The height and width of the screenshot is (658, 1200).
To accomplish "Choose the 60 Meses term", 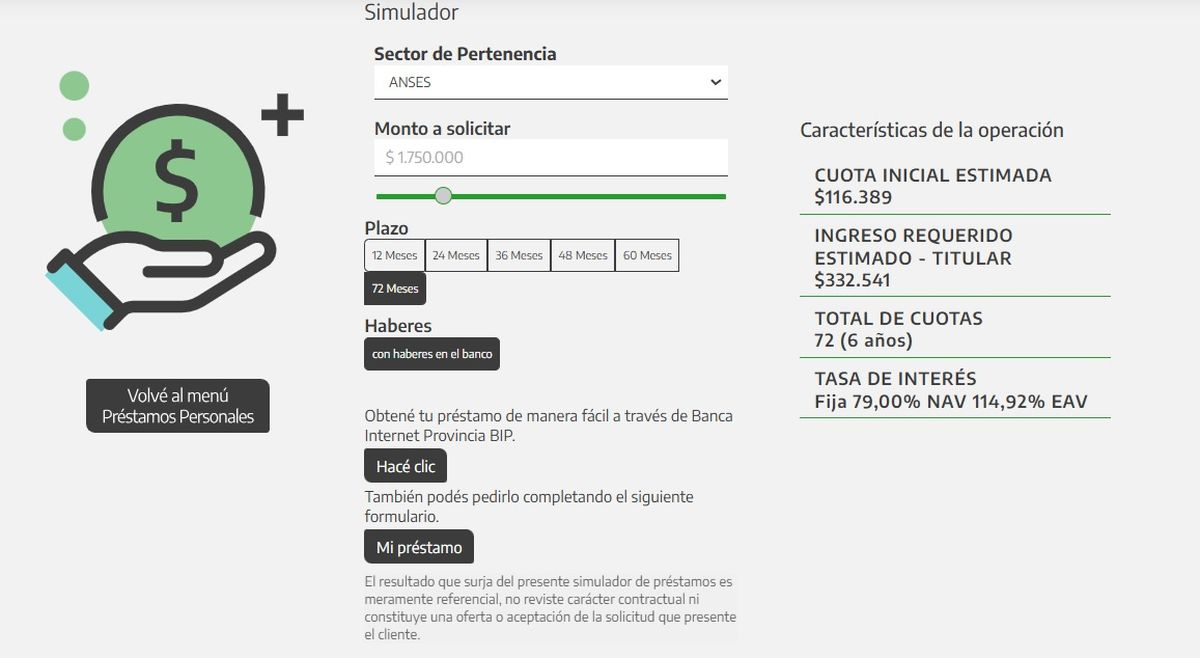I will 647,255.
